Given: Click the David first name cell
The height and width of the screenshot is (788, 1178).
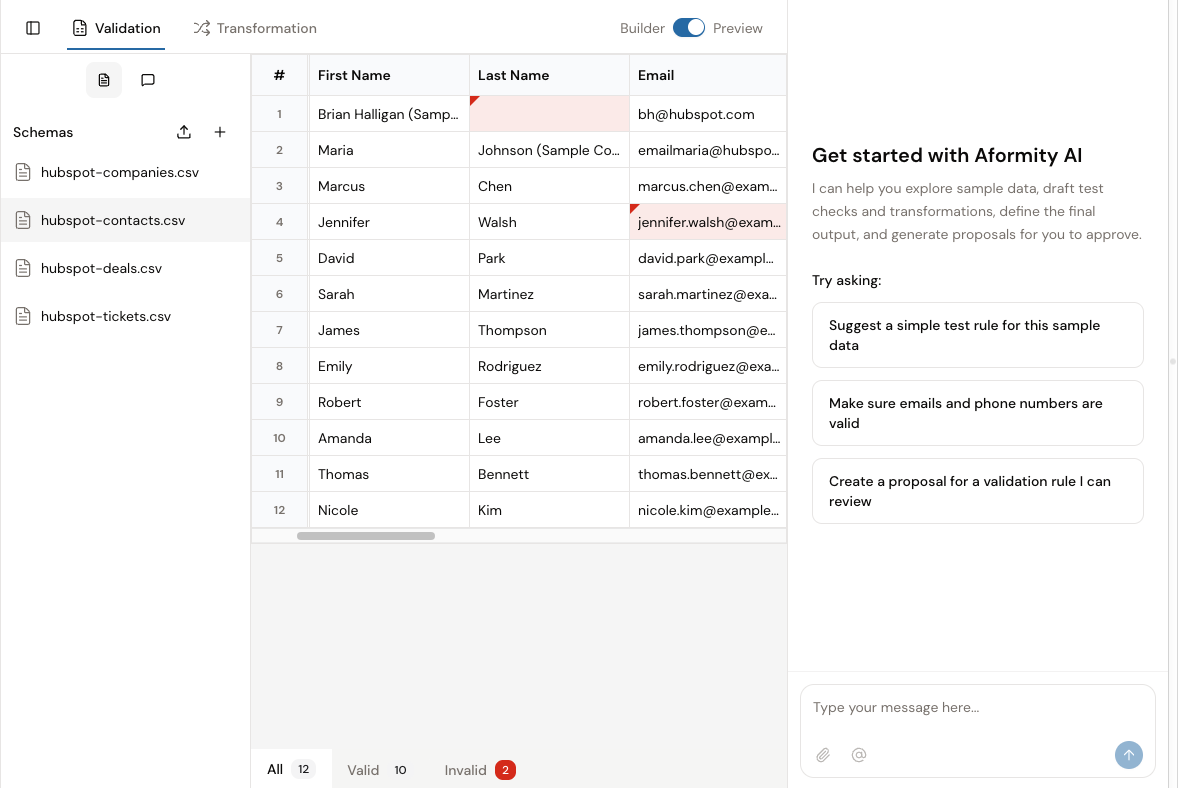Looking at the screenshot, I should point(388,258).
